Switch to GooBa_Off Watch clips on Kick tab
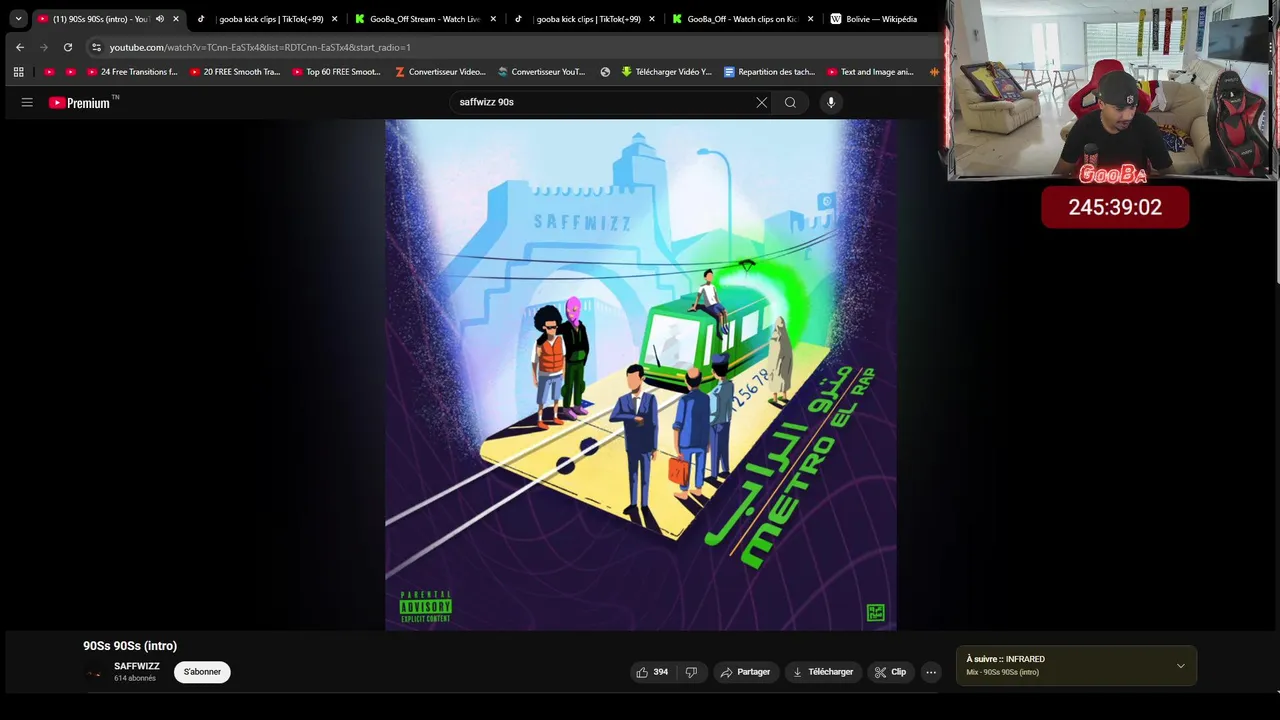 [742, 19]
